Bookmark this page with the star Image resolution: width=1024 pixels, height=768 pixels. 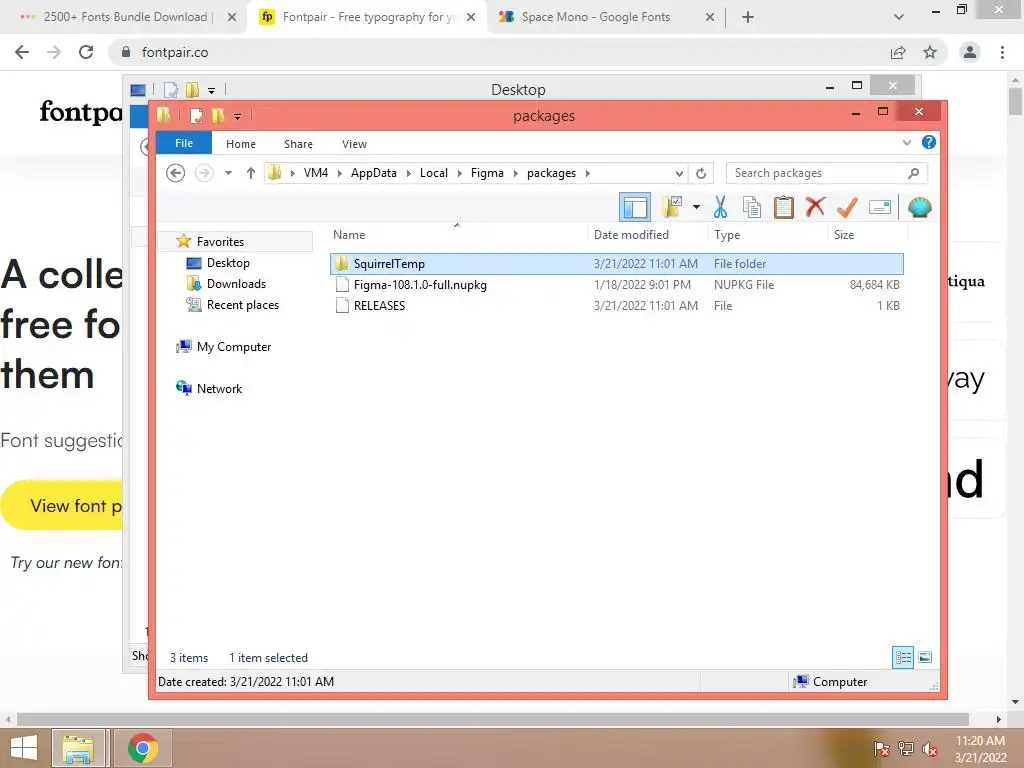tap(930, 52)
